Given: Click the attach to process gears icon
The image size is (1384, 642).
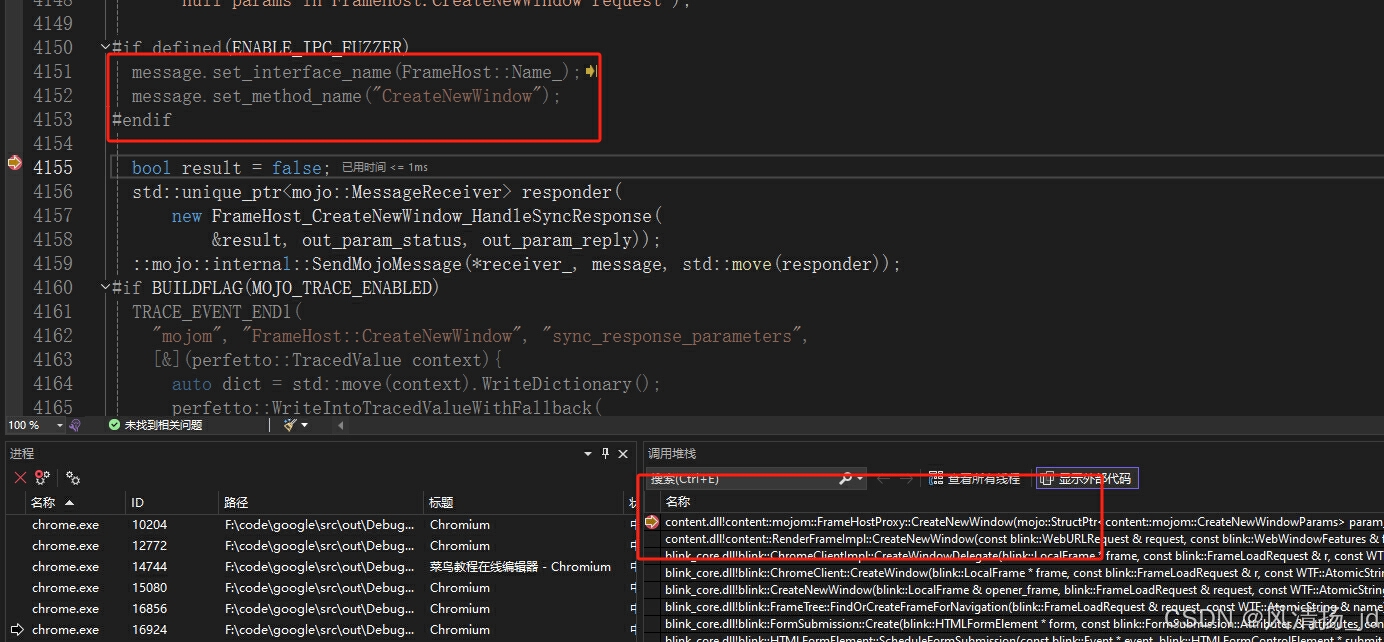Looking at the screenshot, I should [73, 478].
